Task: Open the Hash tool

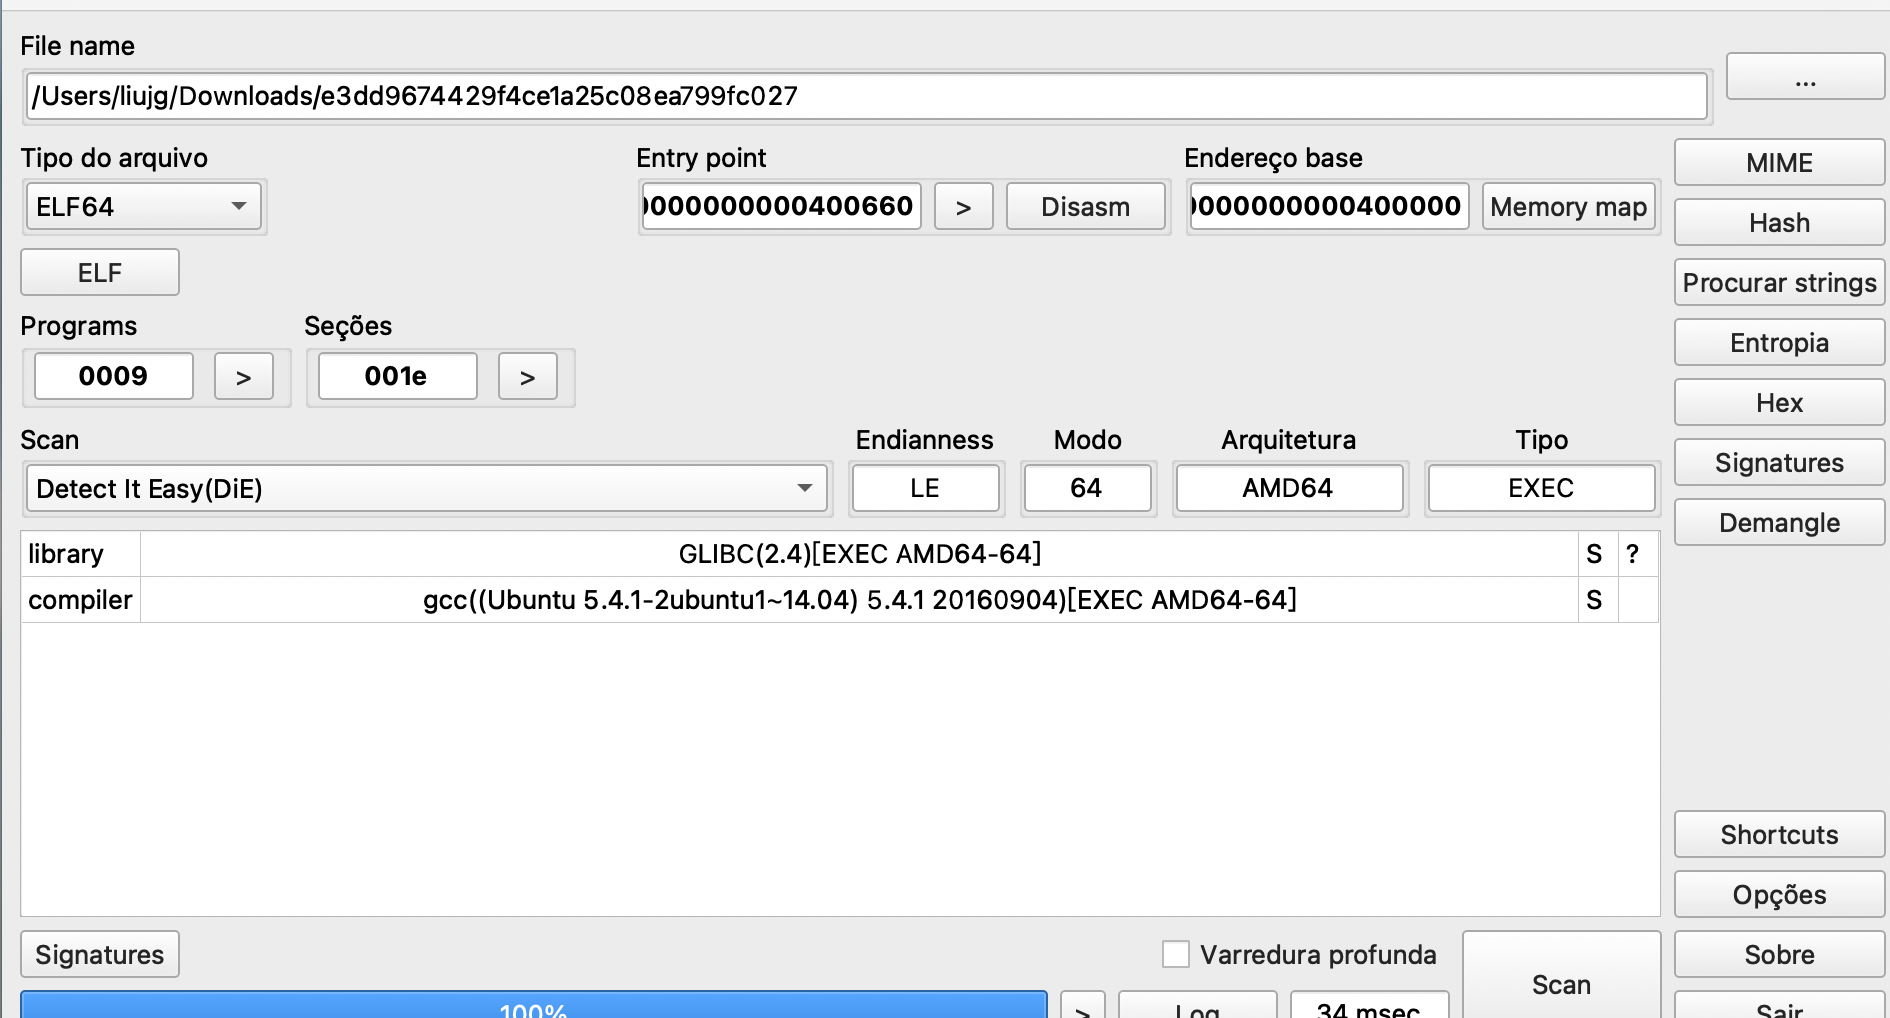Action: [1778, 223]
